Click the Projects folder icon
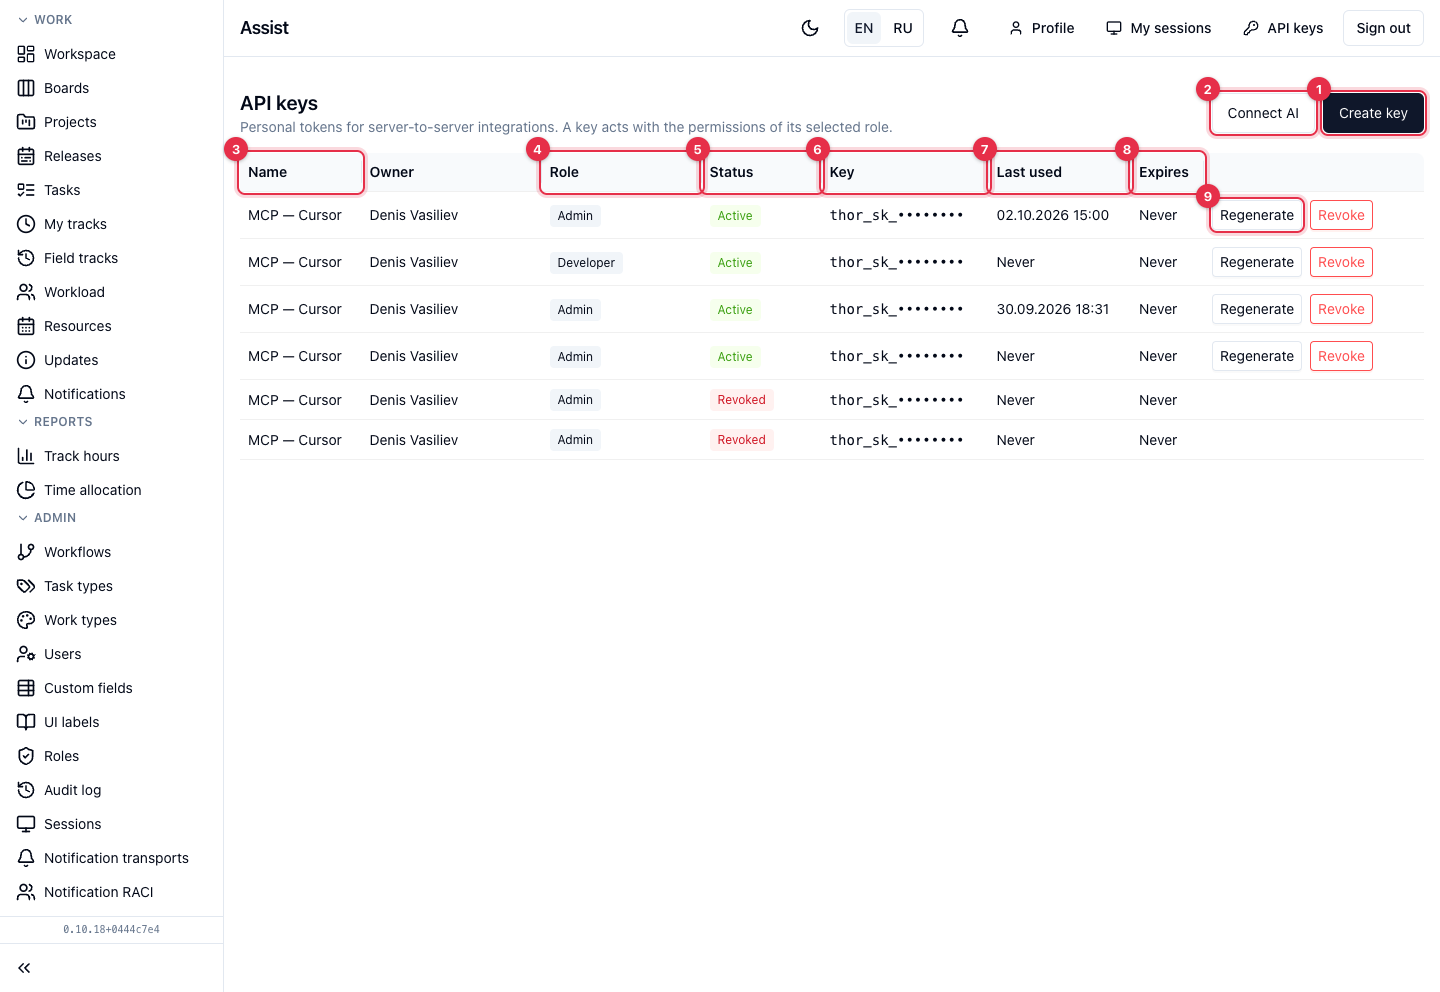The width and height of the screenshot is (1440, 992). [x=26, y=122]
